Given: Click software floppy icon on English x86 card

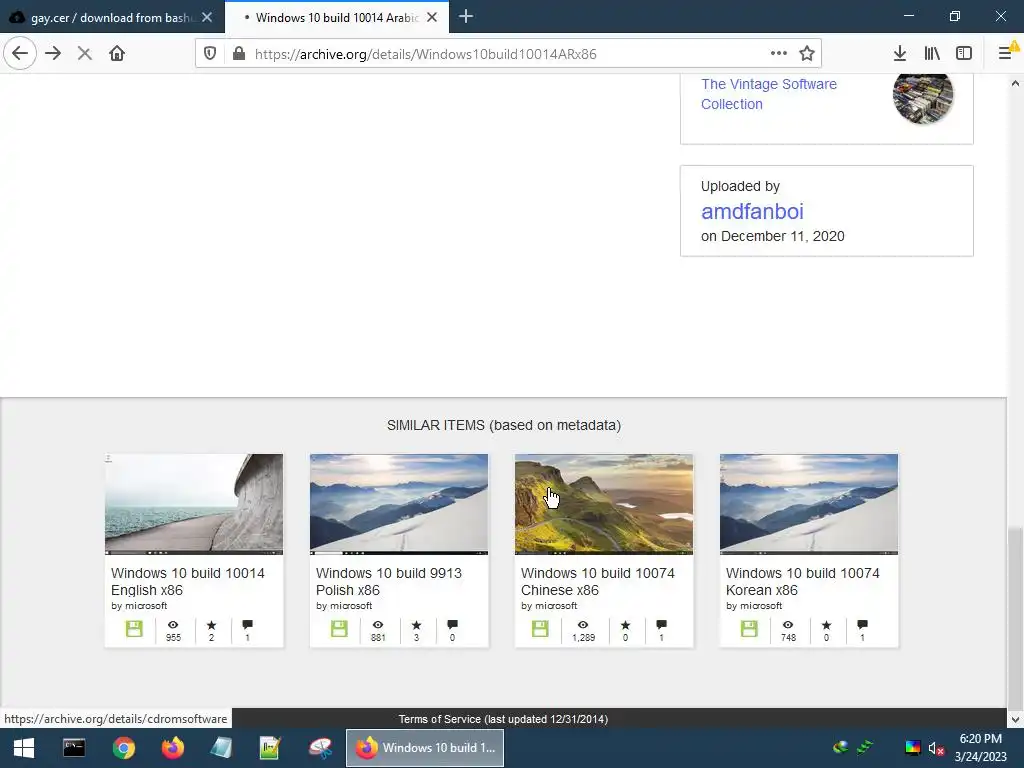Looking at the screenshot, I should pyautogui.click(x=134, y=629).
